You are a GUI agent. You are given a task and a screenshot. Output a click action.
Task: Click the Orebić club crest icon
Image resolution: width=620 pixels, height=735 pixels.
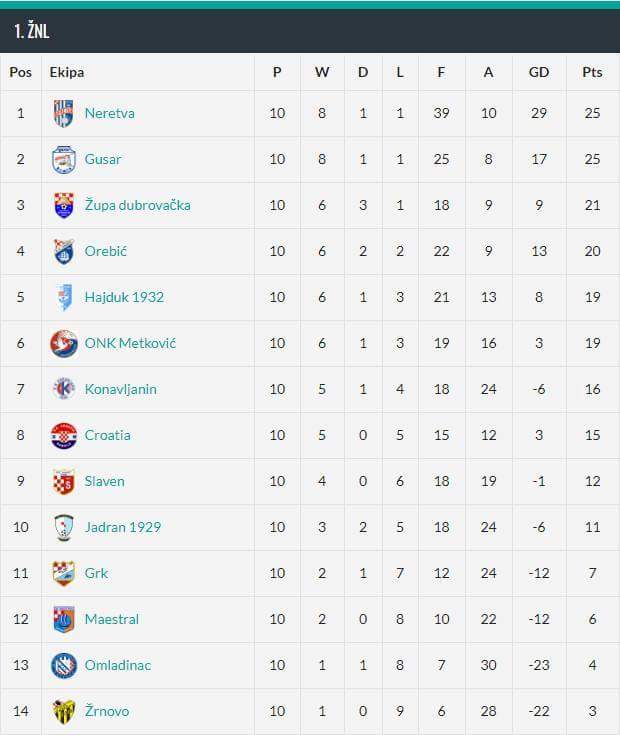(63, 251)
